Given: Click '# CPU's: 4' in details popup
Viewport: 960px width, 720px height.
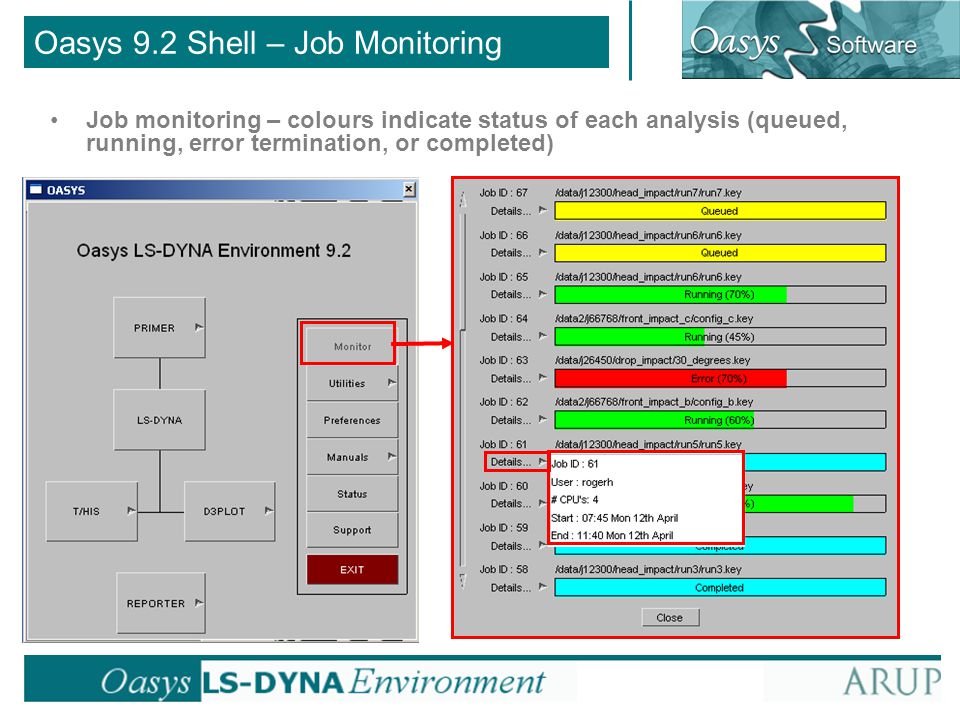Looking at the screenshot, I should point(574,499).
